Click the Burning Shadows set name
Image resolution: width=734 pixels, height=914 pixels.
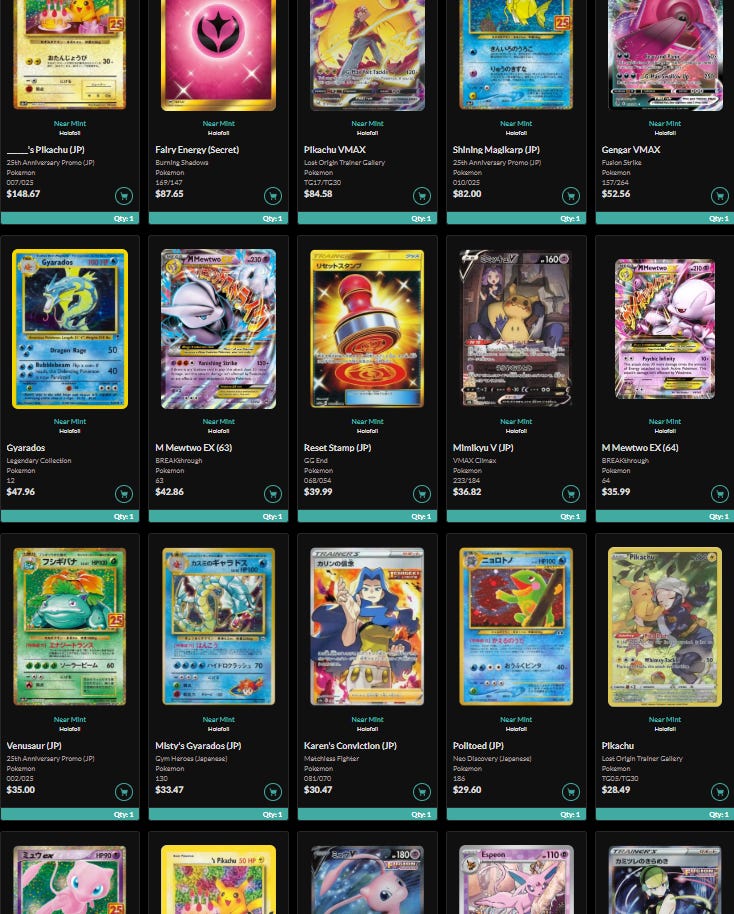tap(182, 163)
